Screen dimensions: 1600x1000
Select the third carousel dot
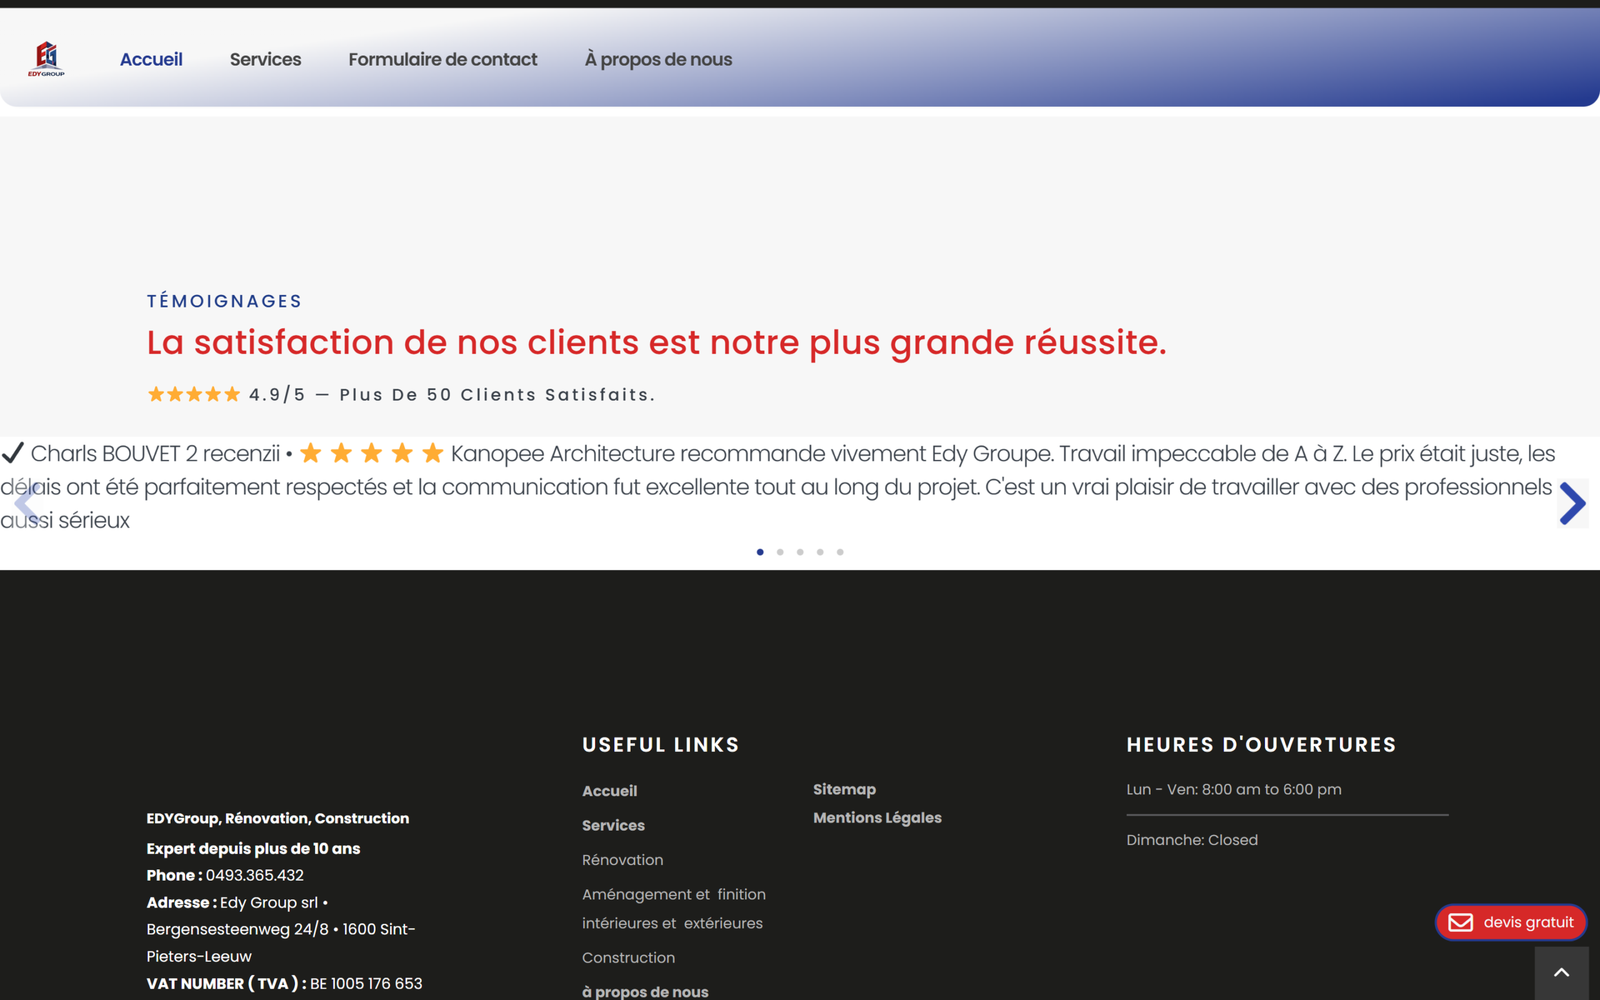coord(800,551)
